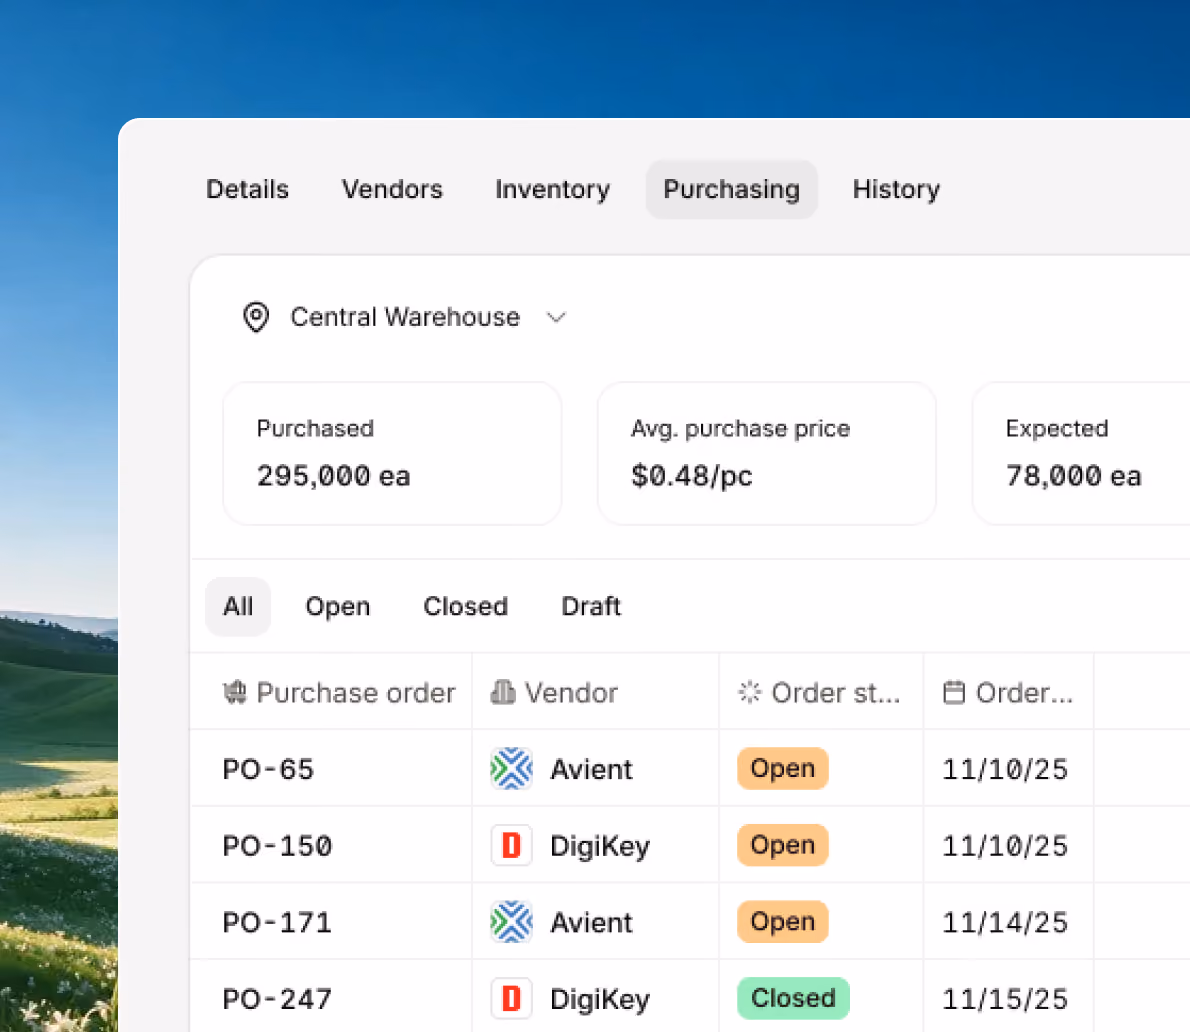Click the Vendor column building icon
The width and height of the screenshot is (1190, 1032).
502,692
